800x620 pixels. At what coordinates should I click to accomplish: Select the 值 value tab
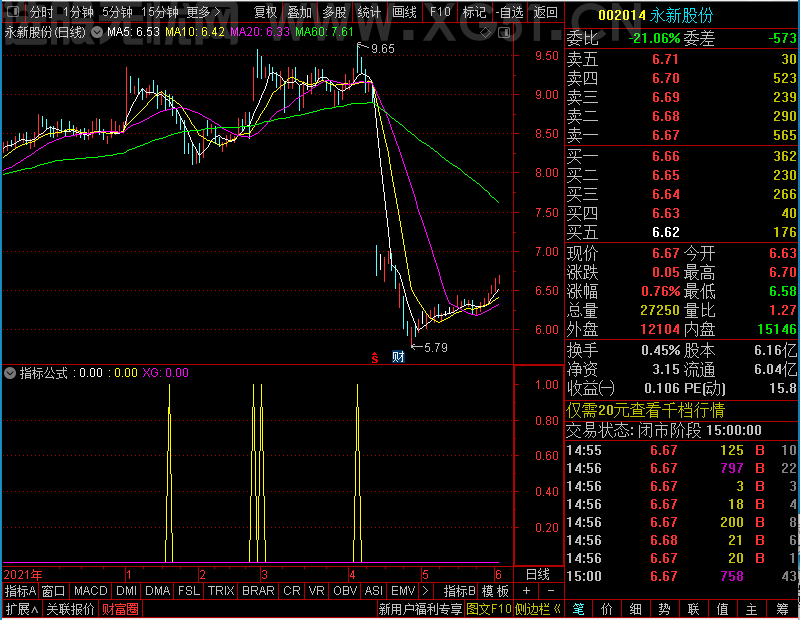(722, 609)
